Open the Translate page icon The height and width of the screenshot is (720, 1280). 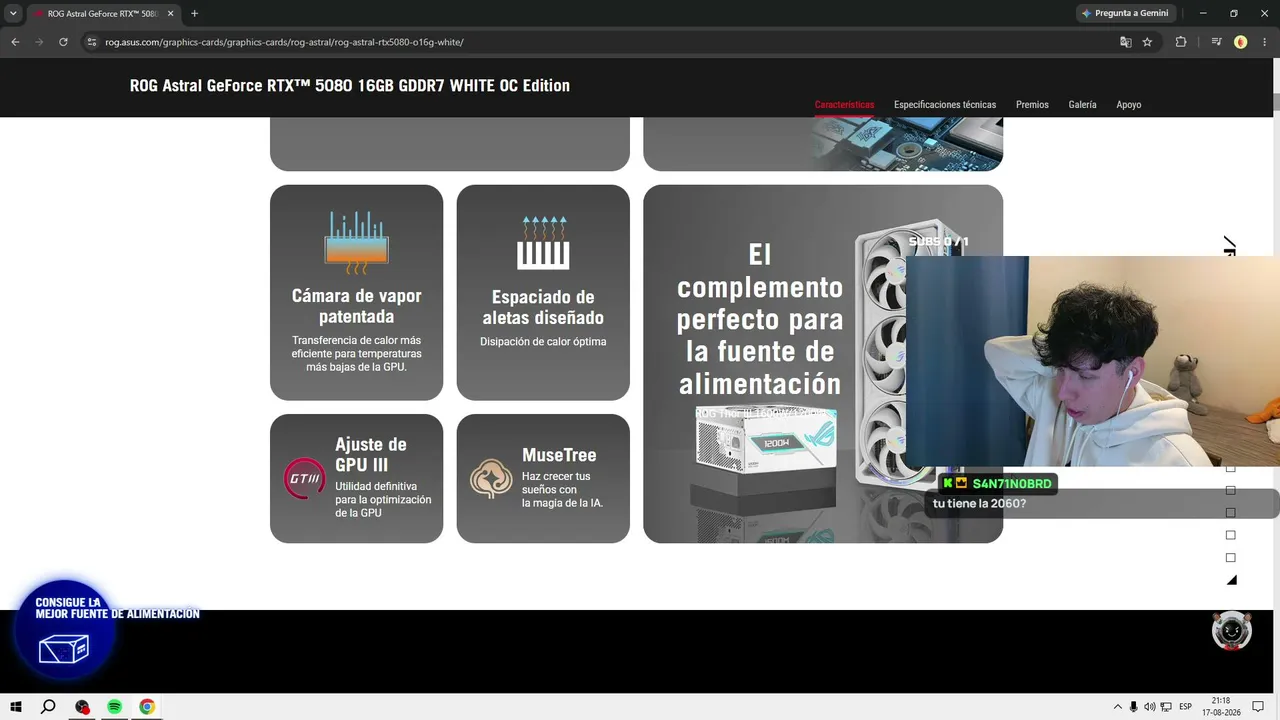coord(1125,42)
